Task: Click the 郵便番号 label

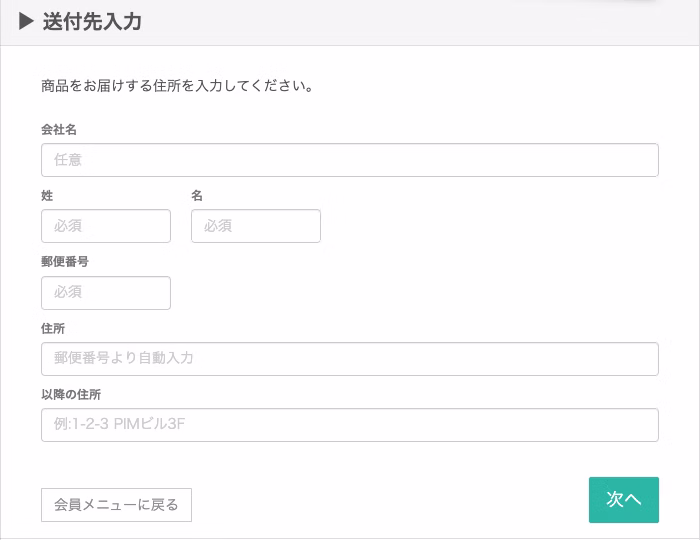Action: pyautogui.click(x=65, y=262)
